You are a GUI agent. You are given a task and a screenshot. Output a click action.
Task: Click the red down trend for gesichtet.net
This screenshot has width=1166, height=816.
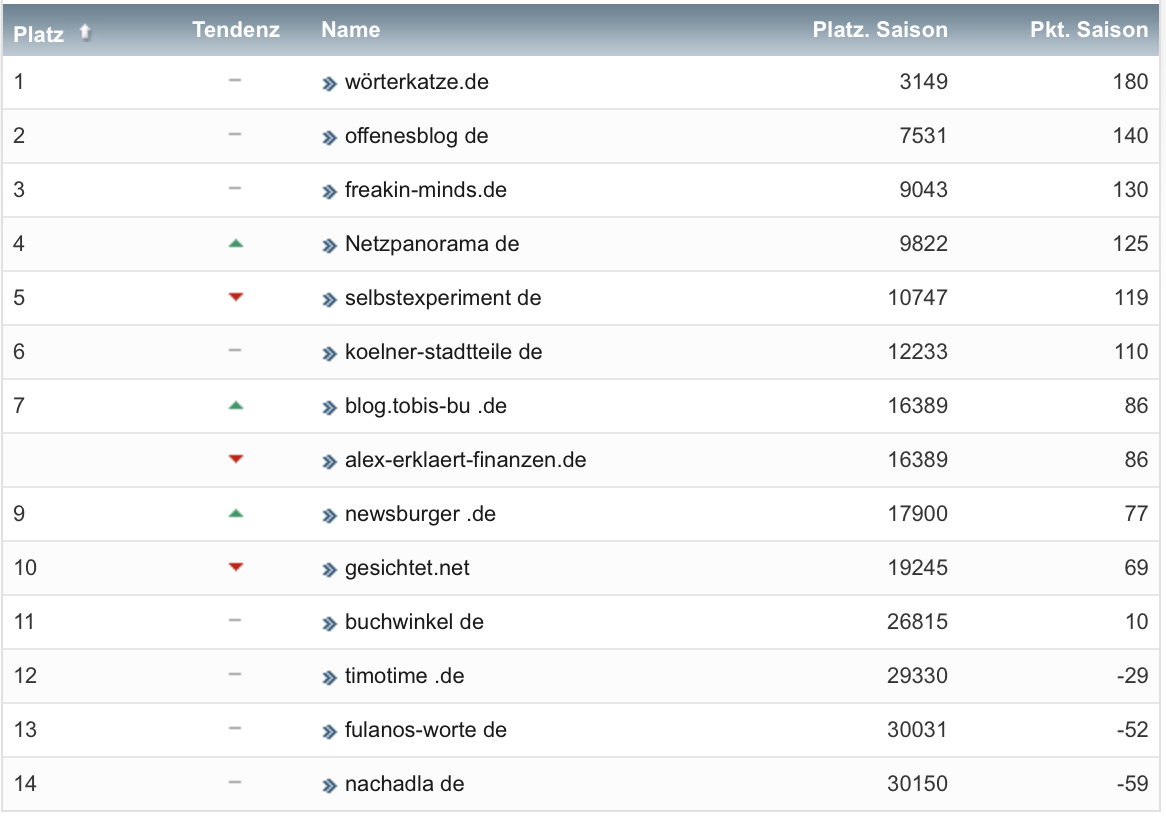[x=236, y=567]
